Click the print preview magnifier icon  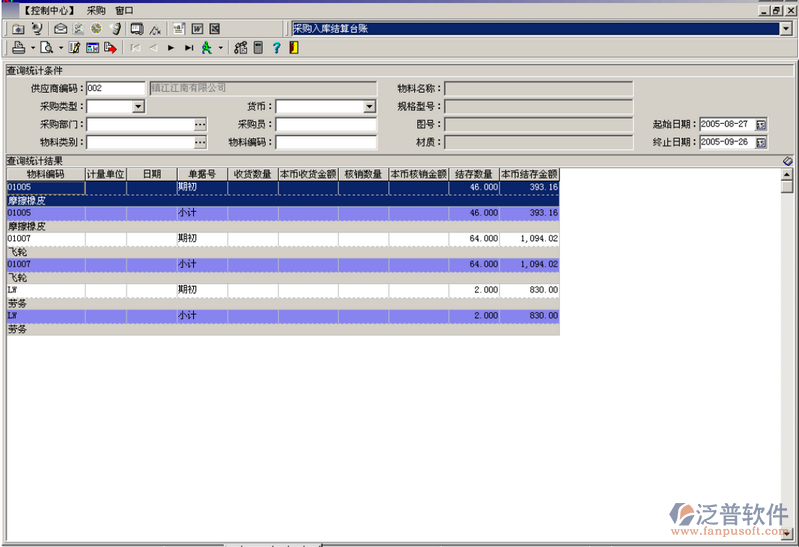click(x=46, y=47)
